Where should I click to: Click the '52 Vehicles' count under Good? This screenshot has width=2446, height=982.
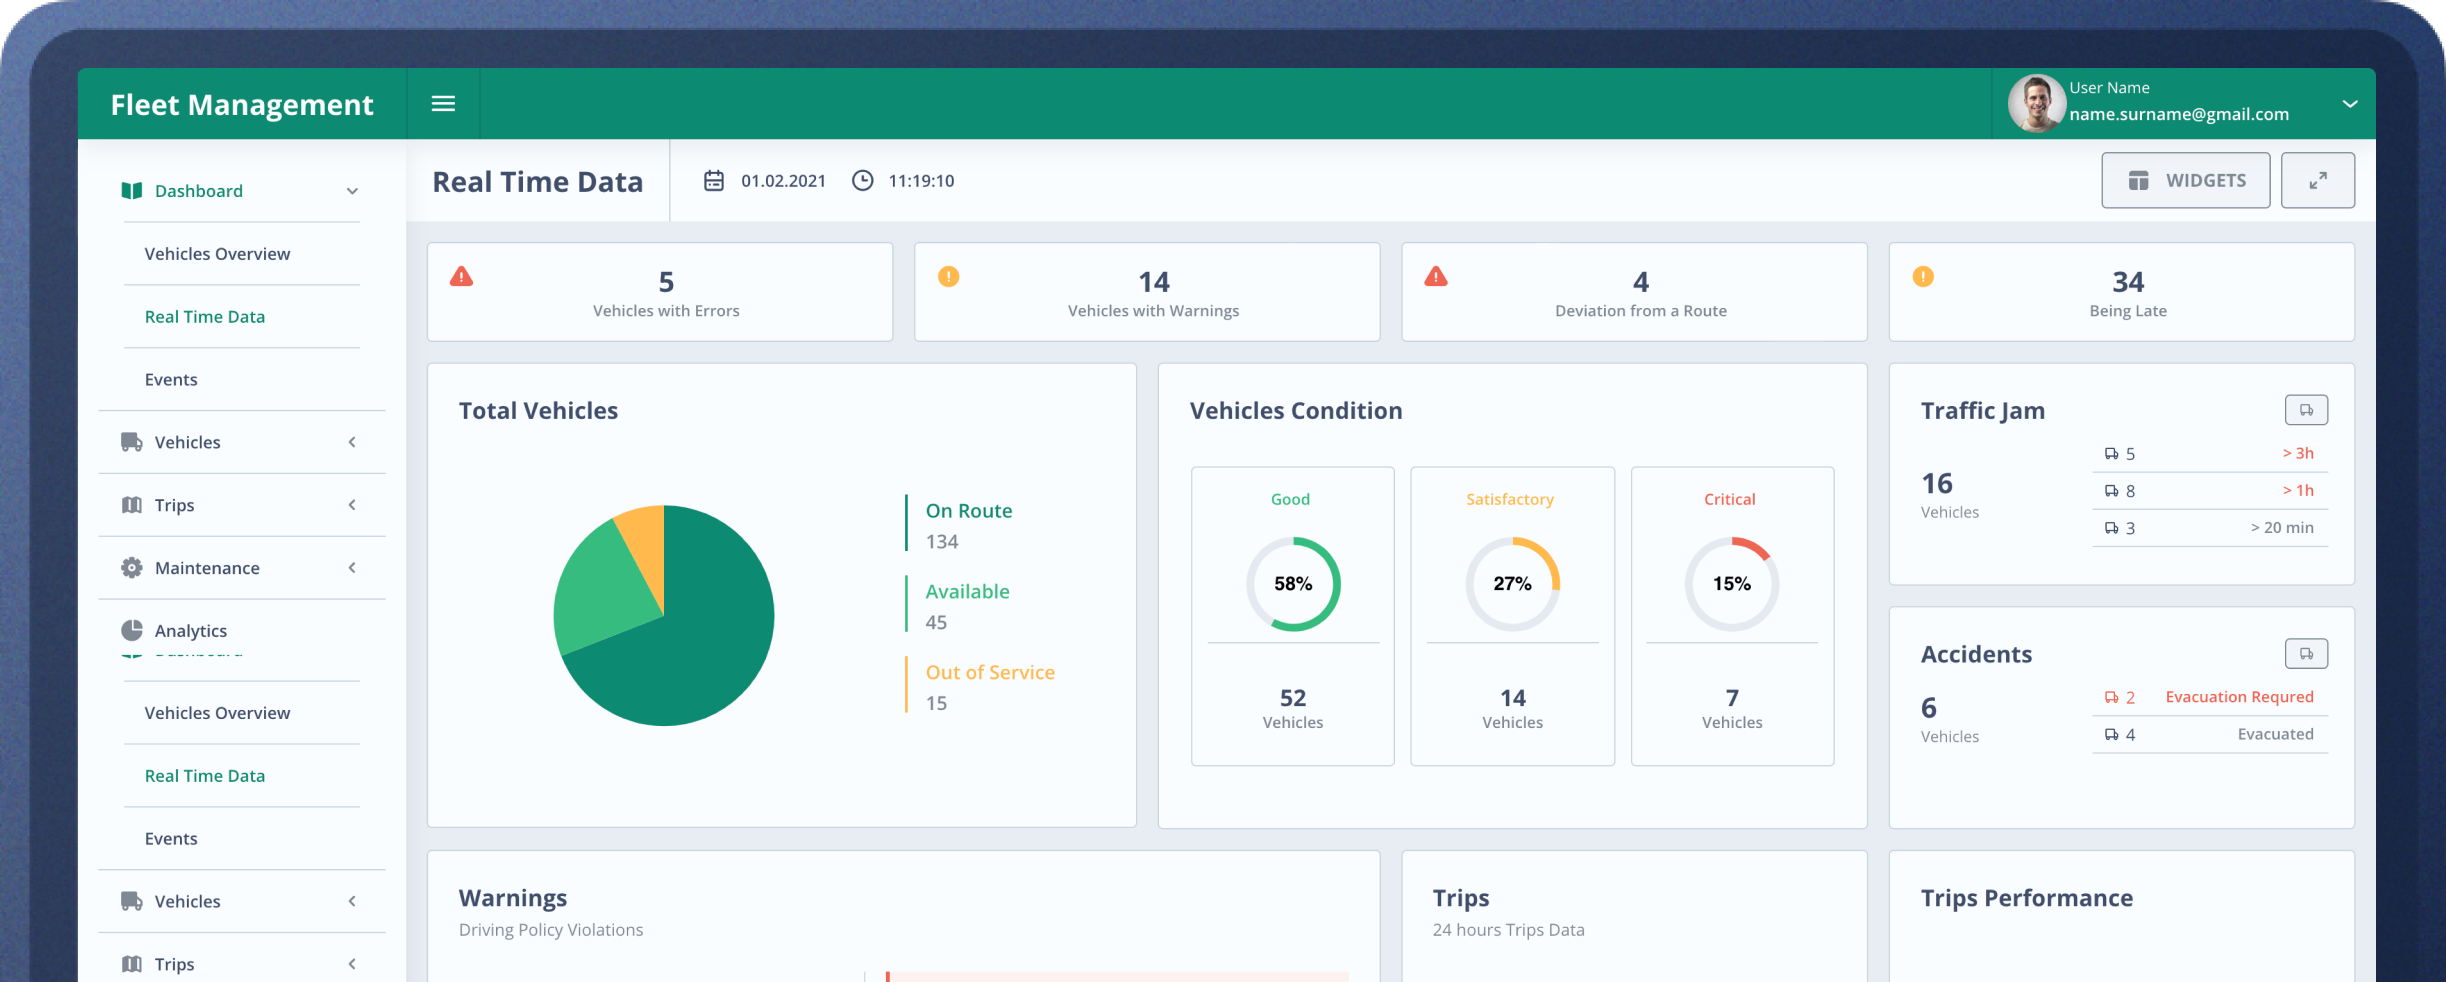1293,708
